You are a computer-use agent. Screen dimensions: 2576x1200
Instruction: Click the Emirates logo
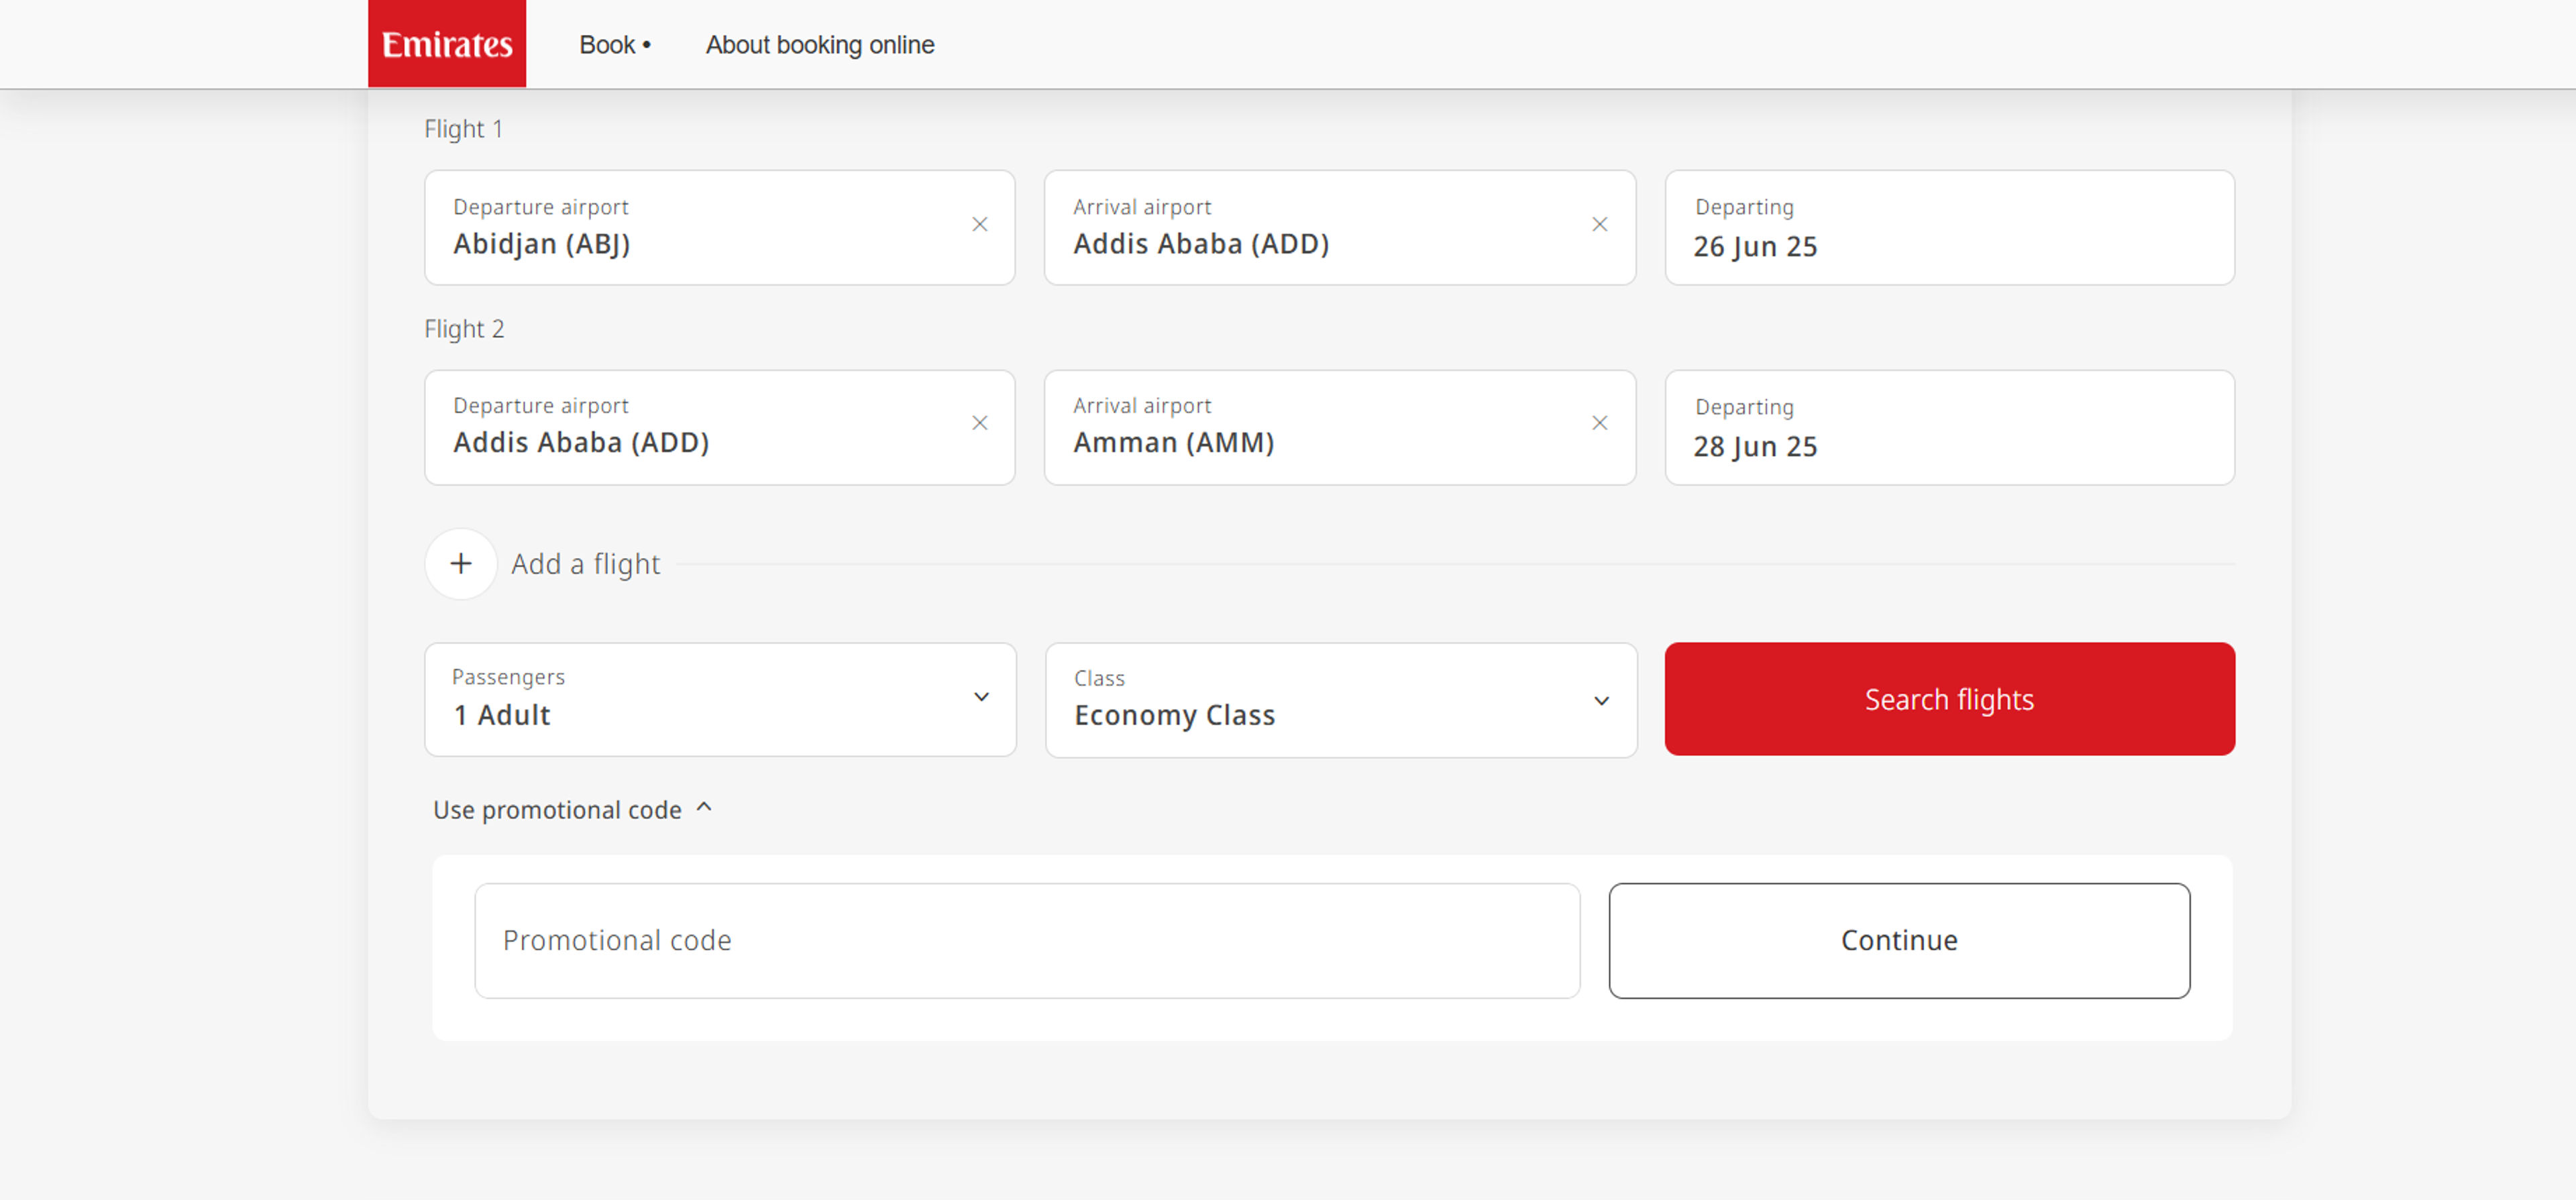(447, 43)
